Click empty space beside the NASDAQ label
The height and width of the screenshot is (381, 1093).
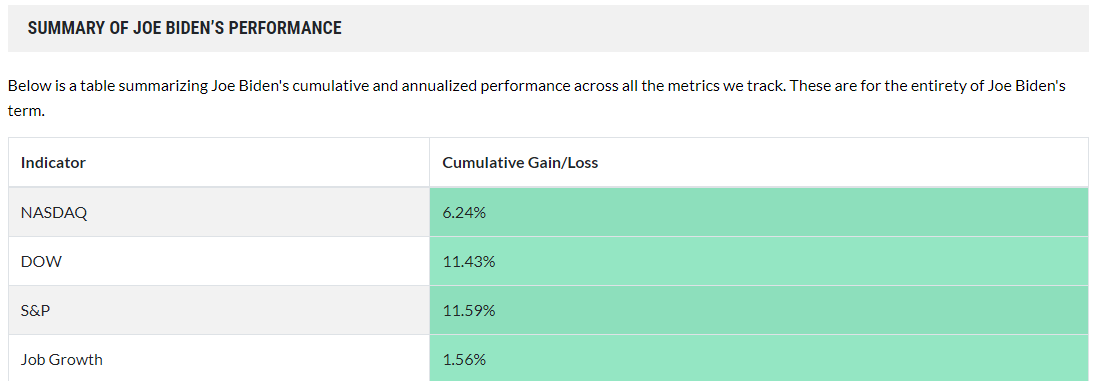pos(258,212)
